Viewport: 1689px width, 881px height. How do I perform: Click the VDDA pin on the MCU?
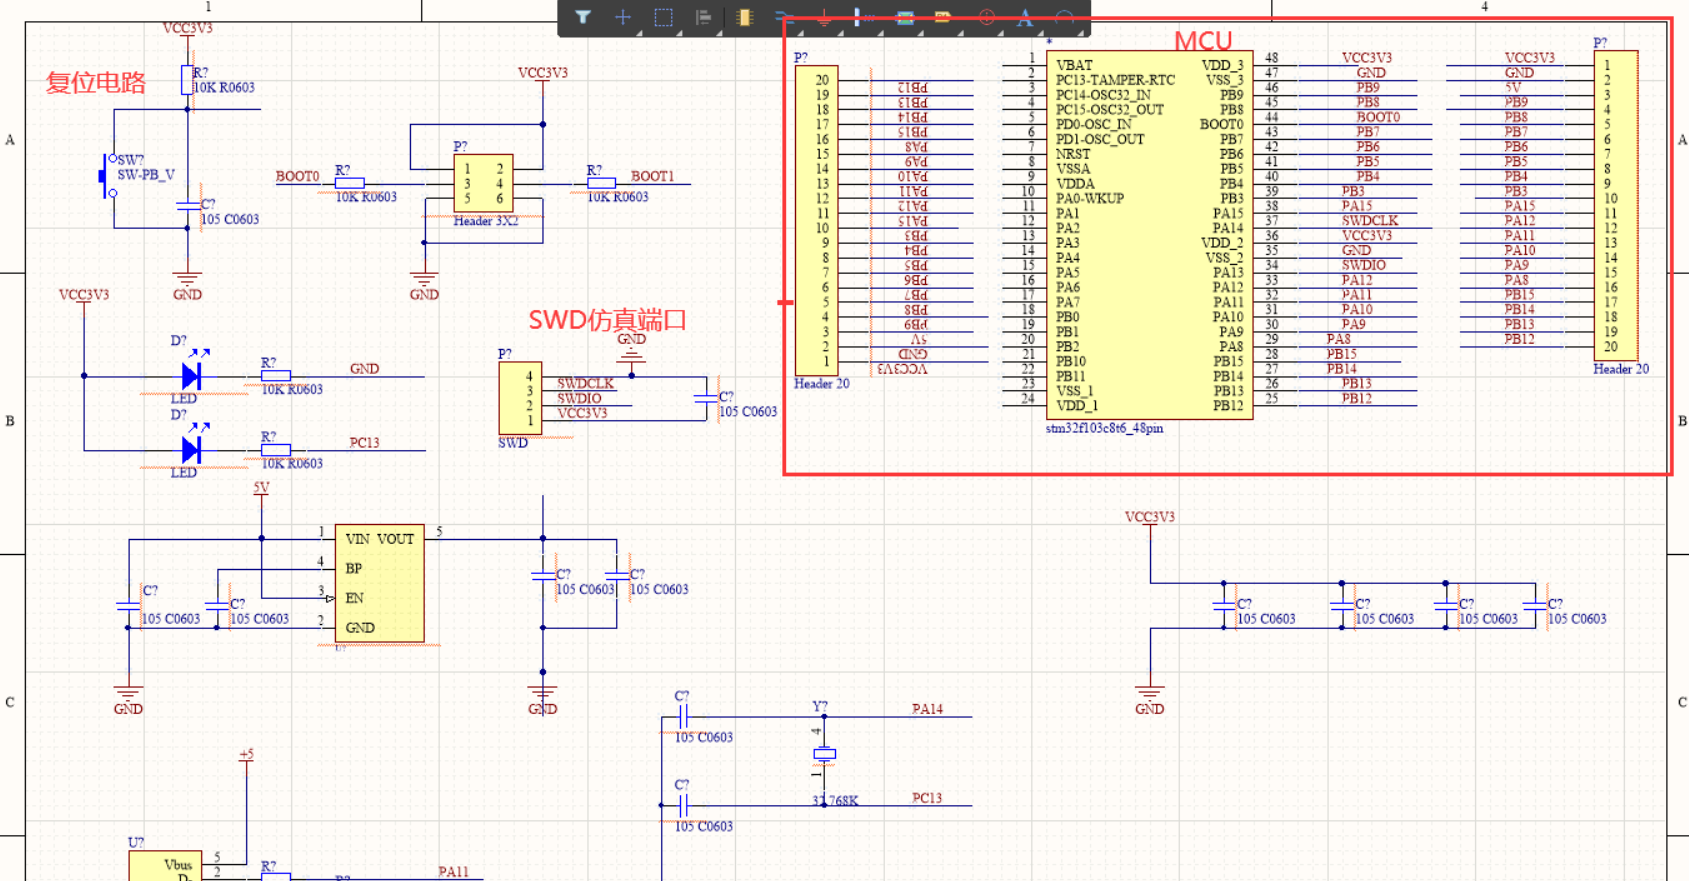[1075, 184]
